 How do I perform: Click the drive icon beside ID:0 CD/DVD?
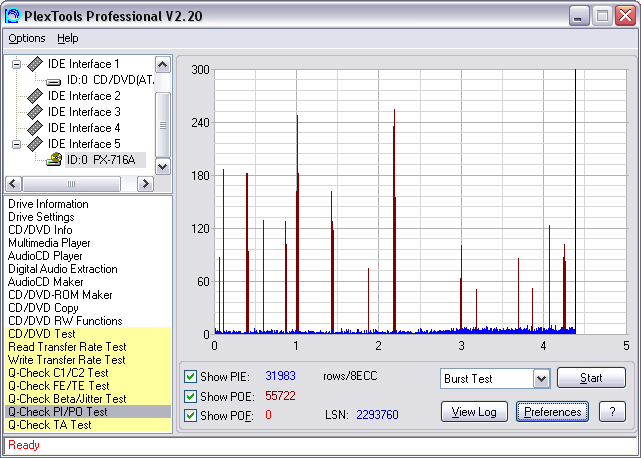tap(54, 82)
